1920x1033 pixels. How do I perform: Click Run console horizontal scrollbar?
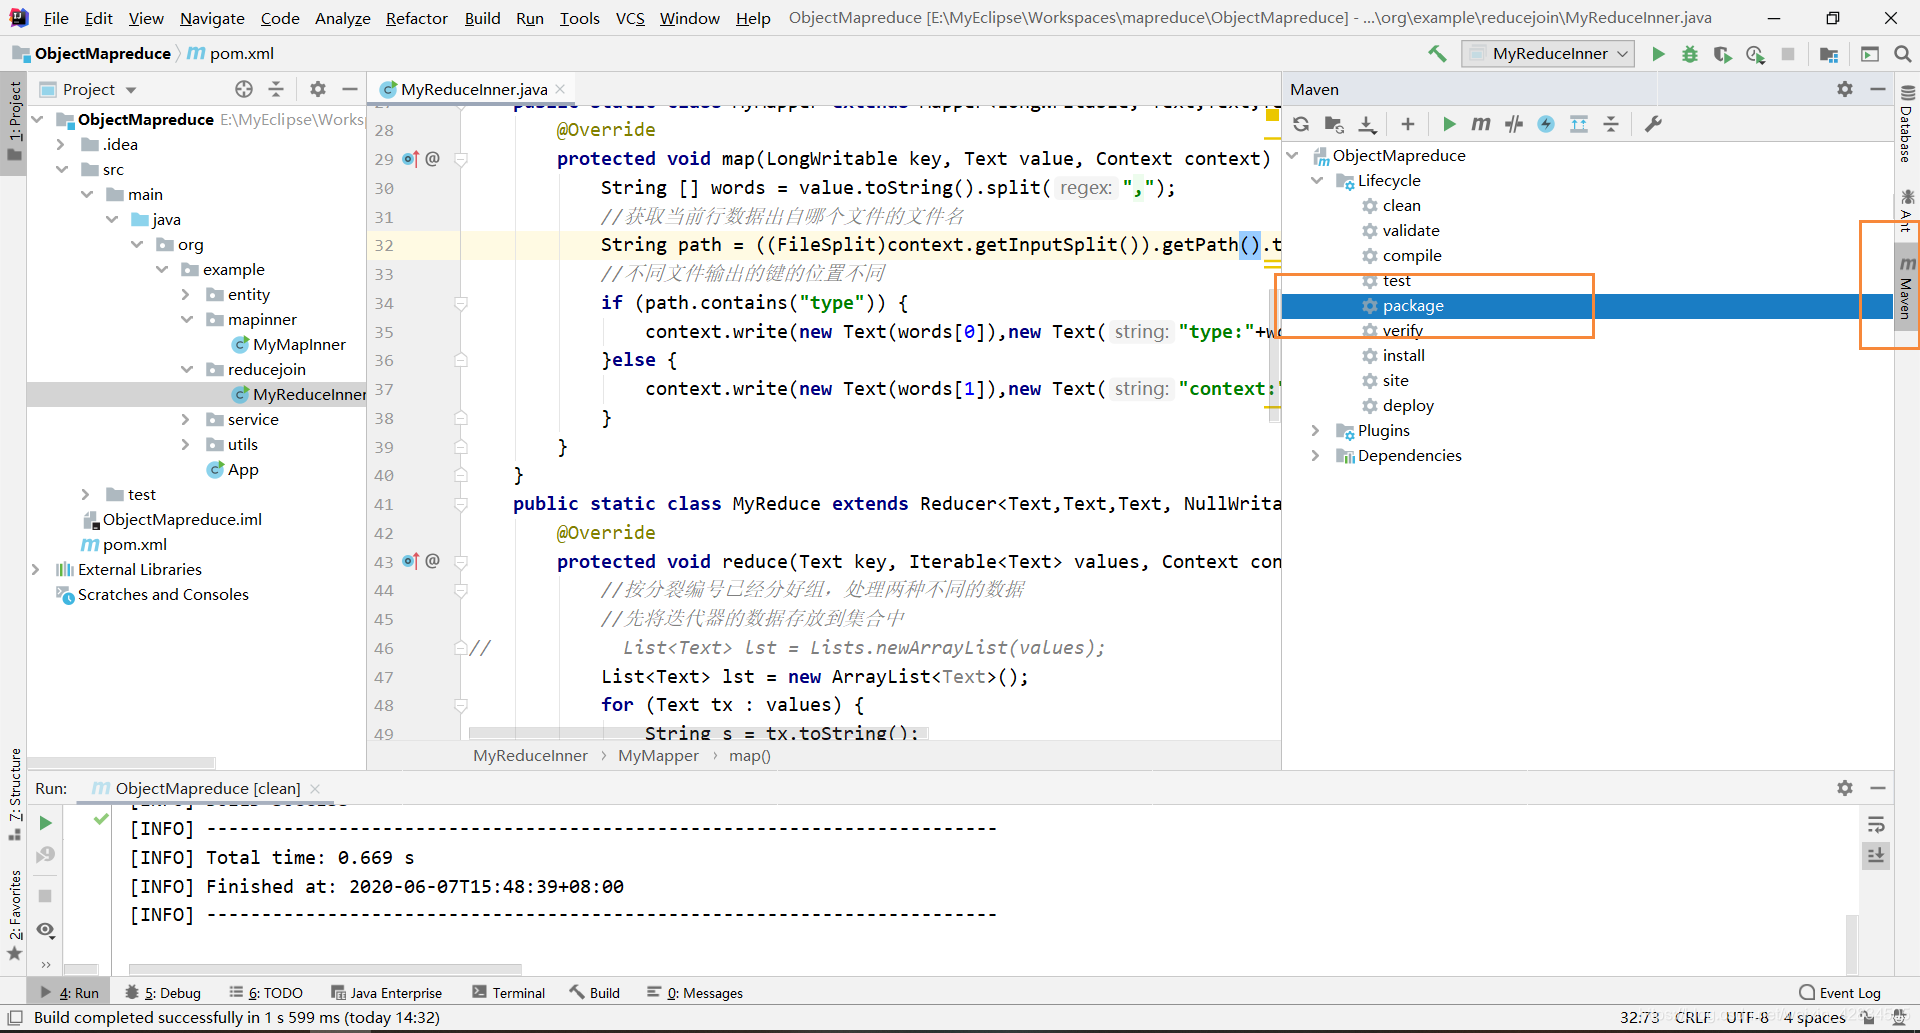pyautogui.click(x=325, y=969)
